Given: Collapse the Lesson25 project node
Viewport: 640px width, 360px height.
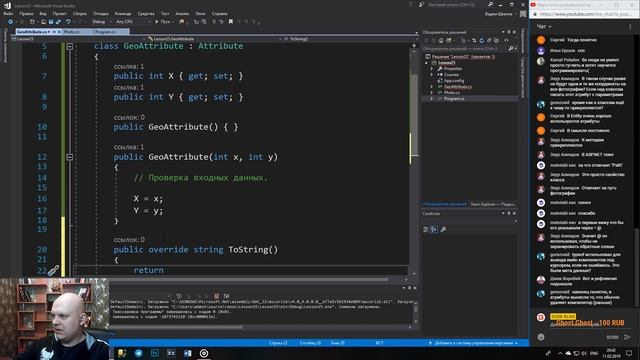Looking at the screenshot, I should point(427,63).
